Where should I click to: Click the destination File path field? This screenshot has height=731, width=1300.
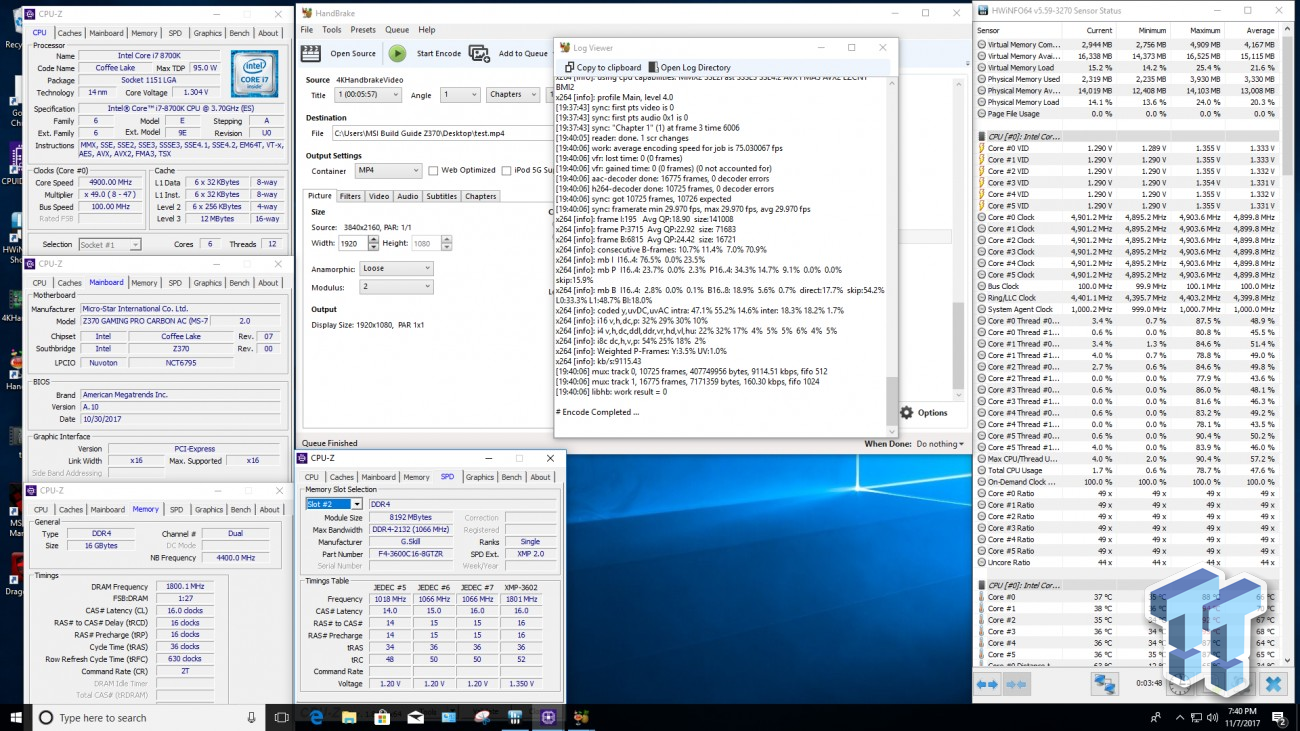tap(441, 133)
